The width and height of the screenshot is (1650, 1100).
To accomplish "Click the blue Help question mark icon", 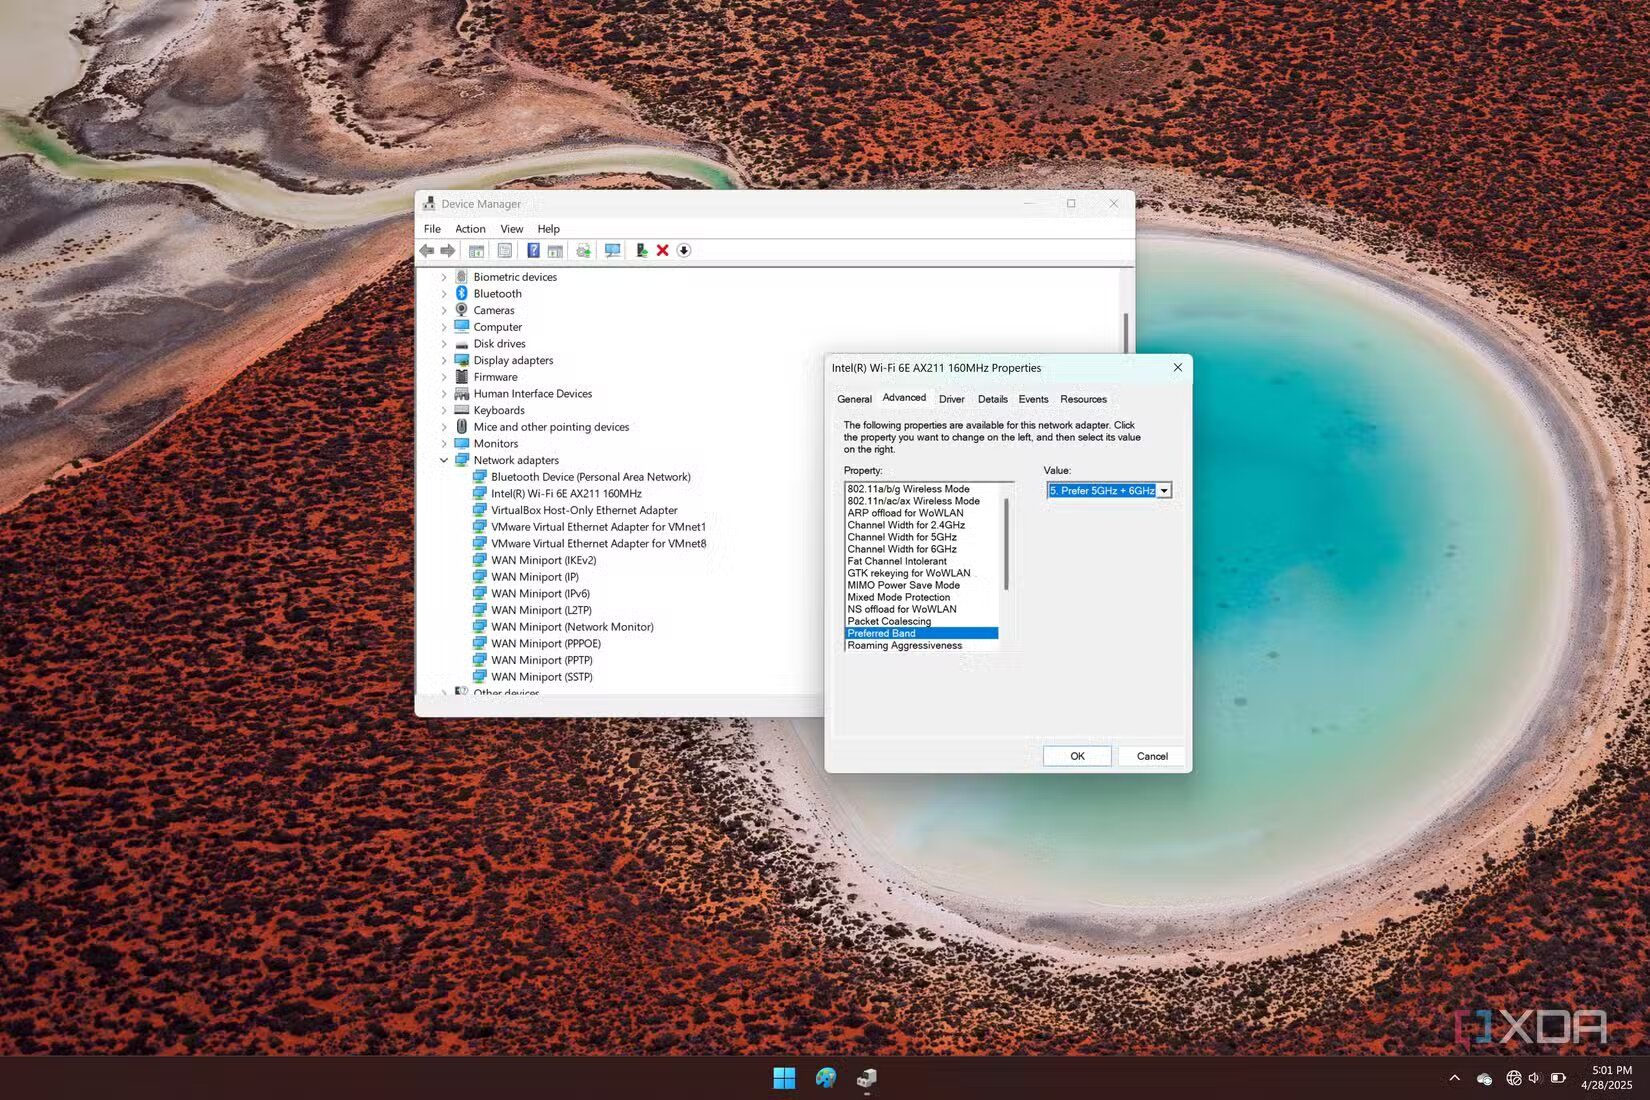I will (533, 251).
